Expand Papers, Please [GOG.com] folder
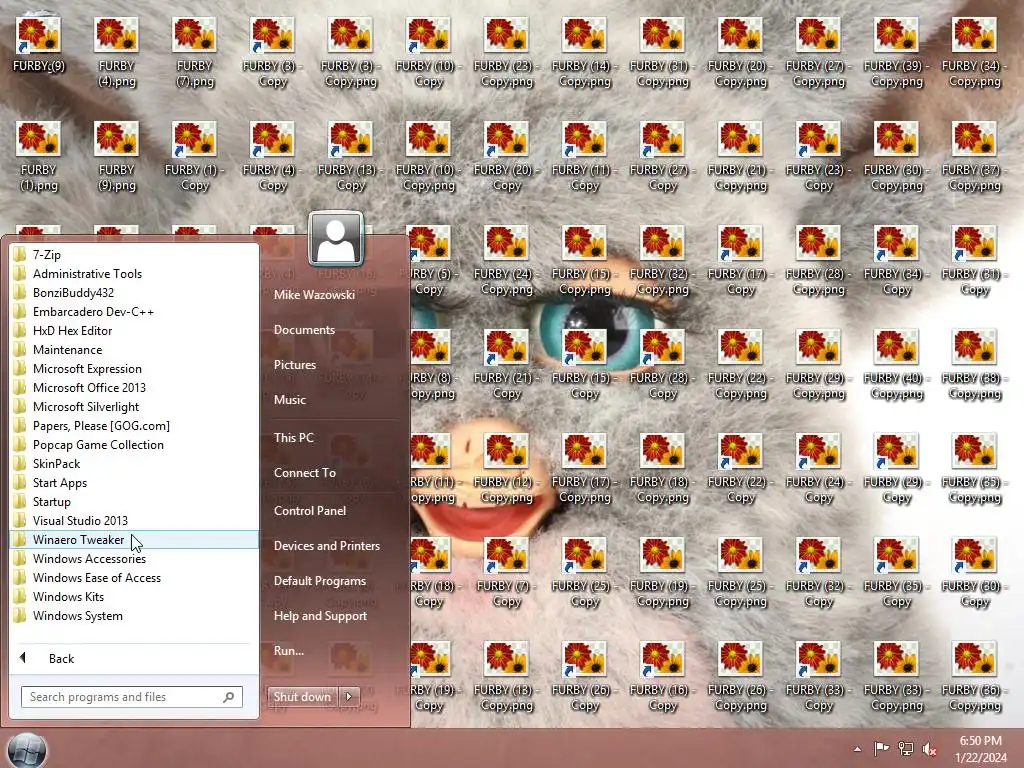 click(134, 426)
